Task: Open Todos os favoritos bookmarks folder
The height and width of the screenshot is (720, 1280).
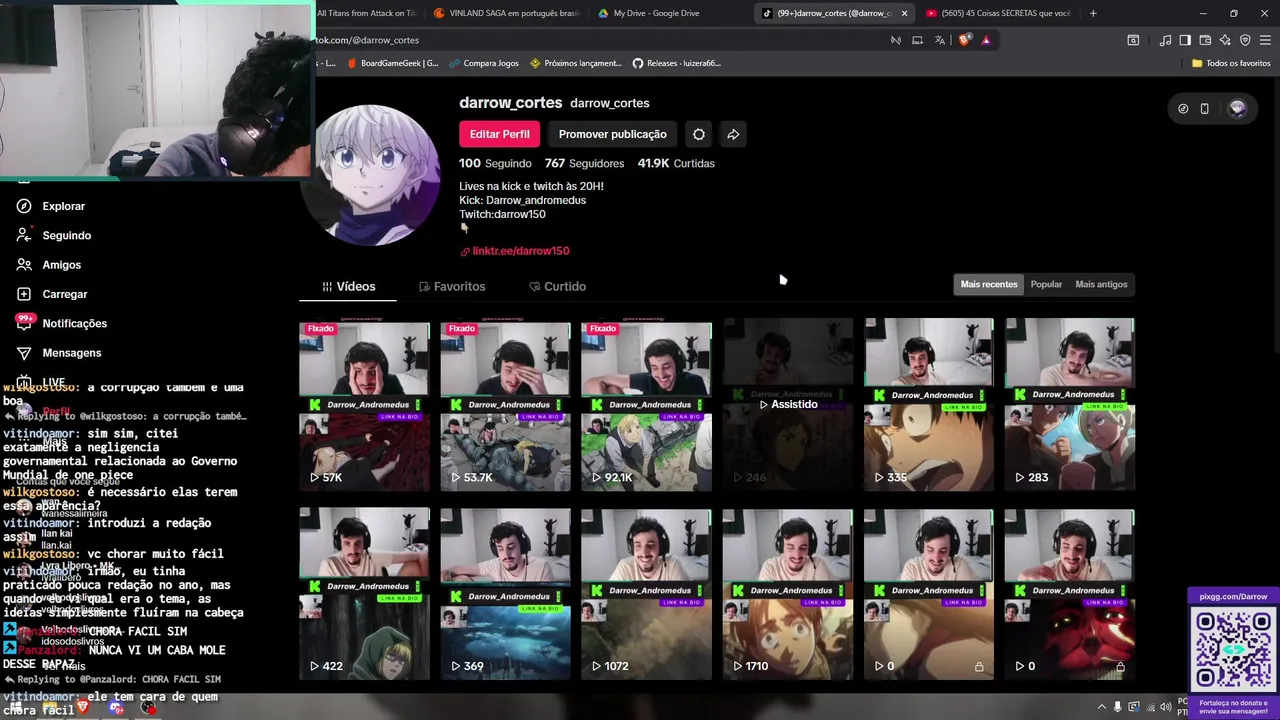Action: pos(1231,63)
